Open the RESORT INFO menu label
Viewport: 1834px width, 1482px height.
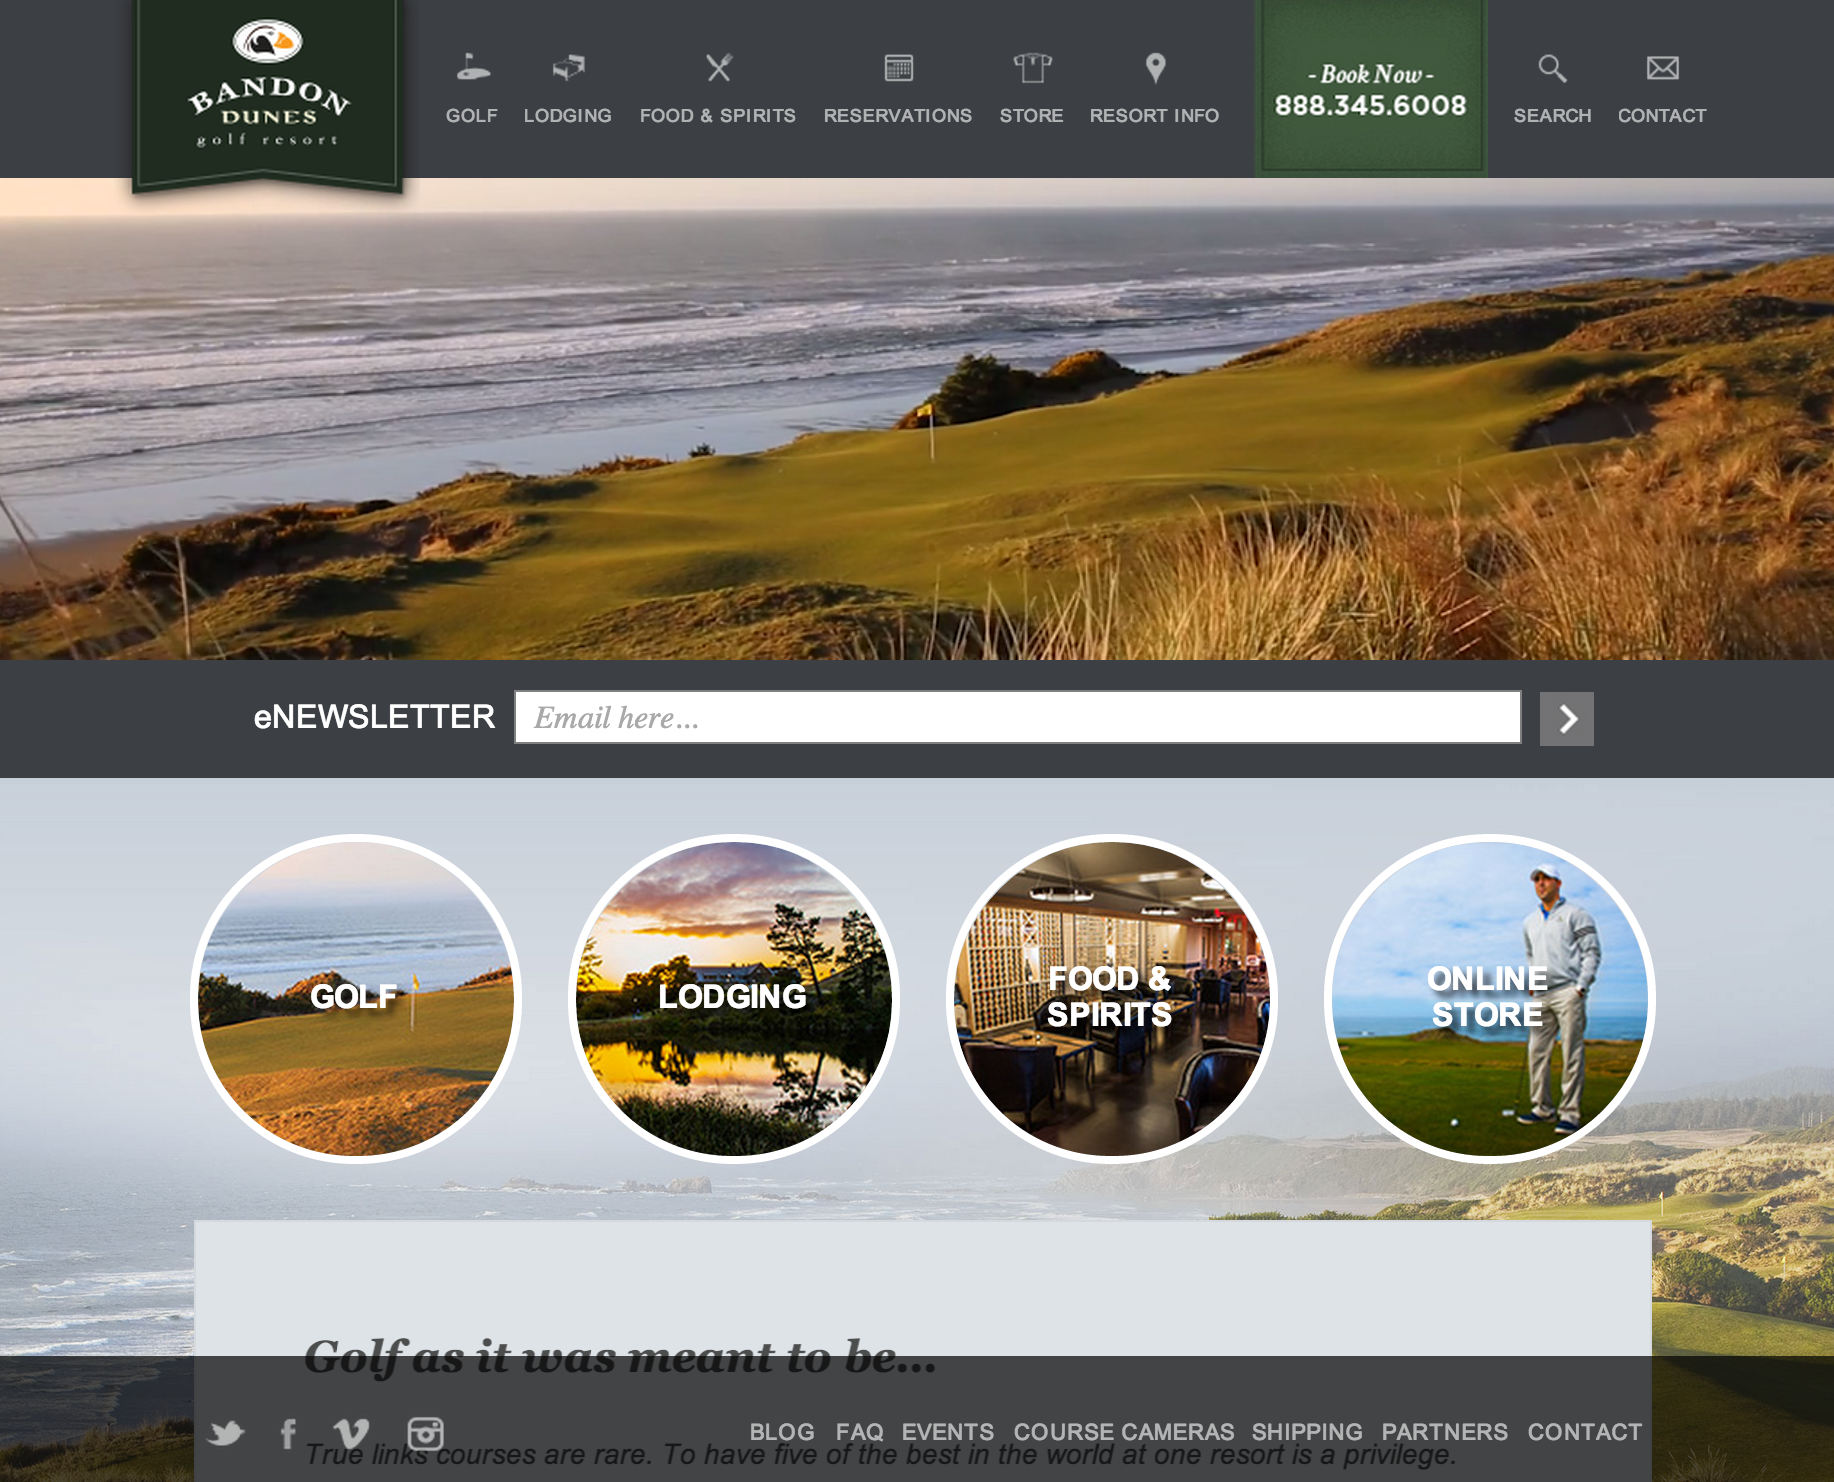(x=1154, y=115)
